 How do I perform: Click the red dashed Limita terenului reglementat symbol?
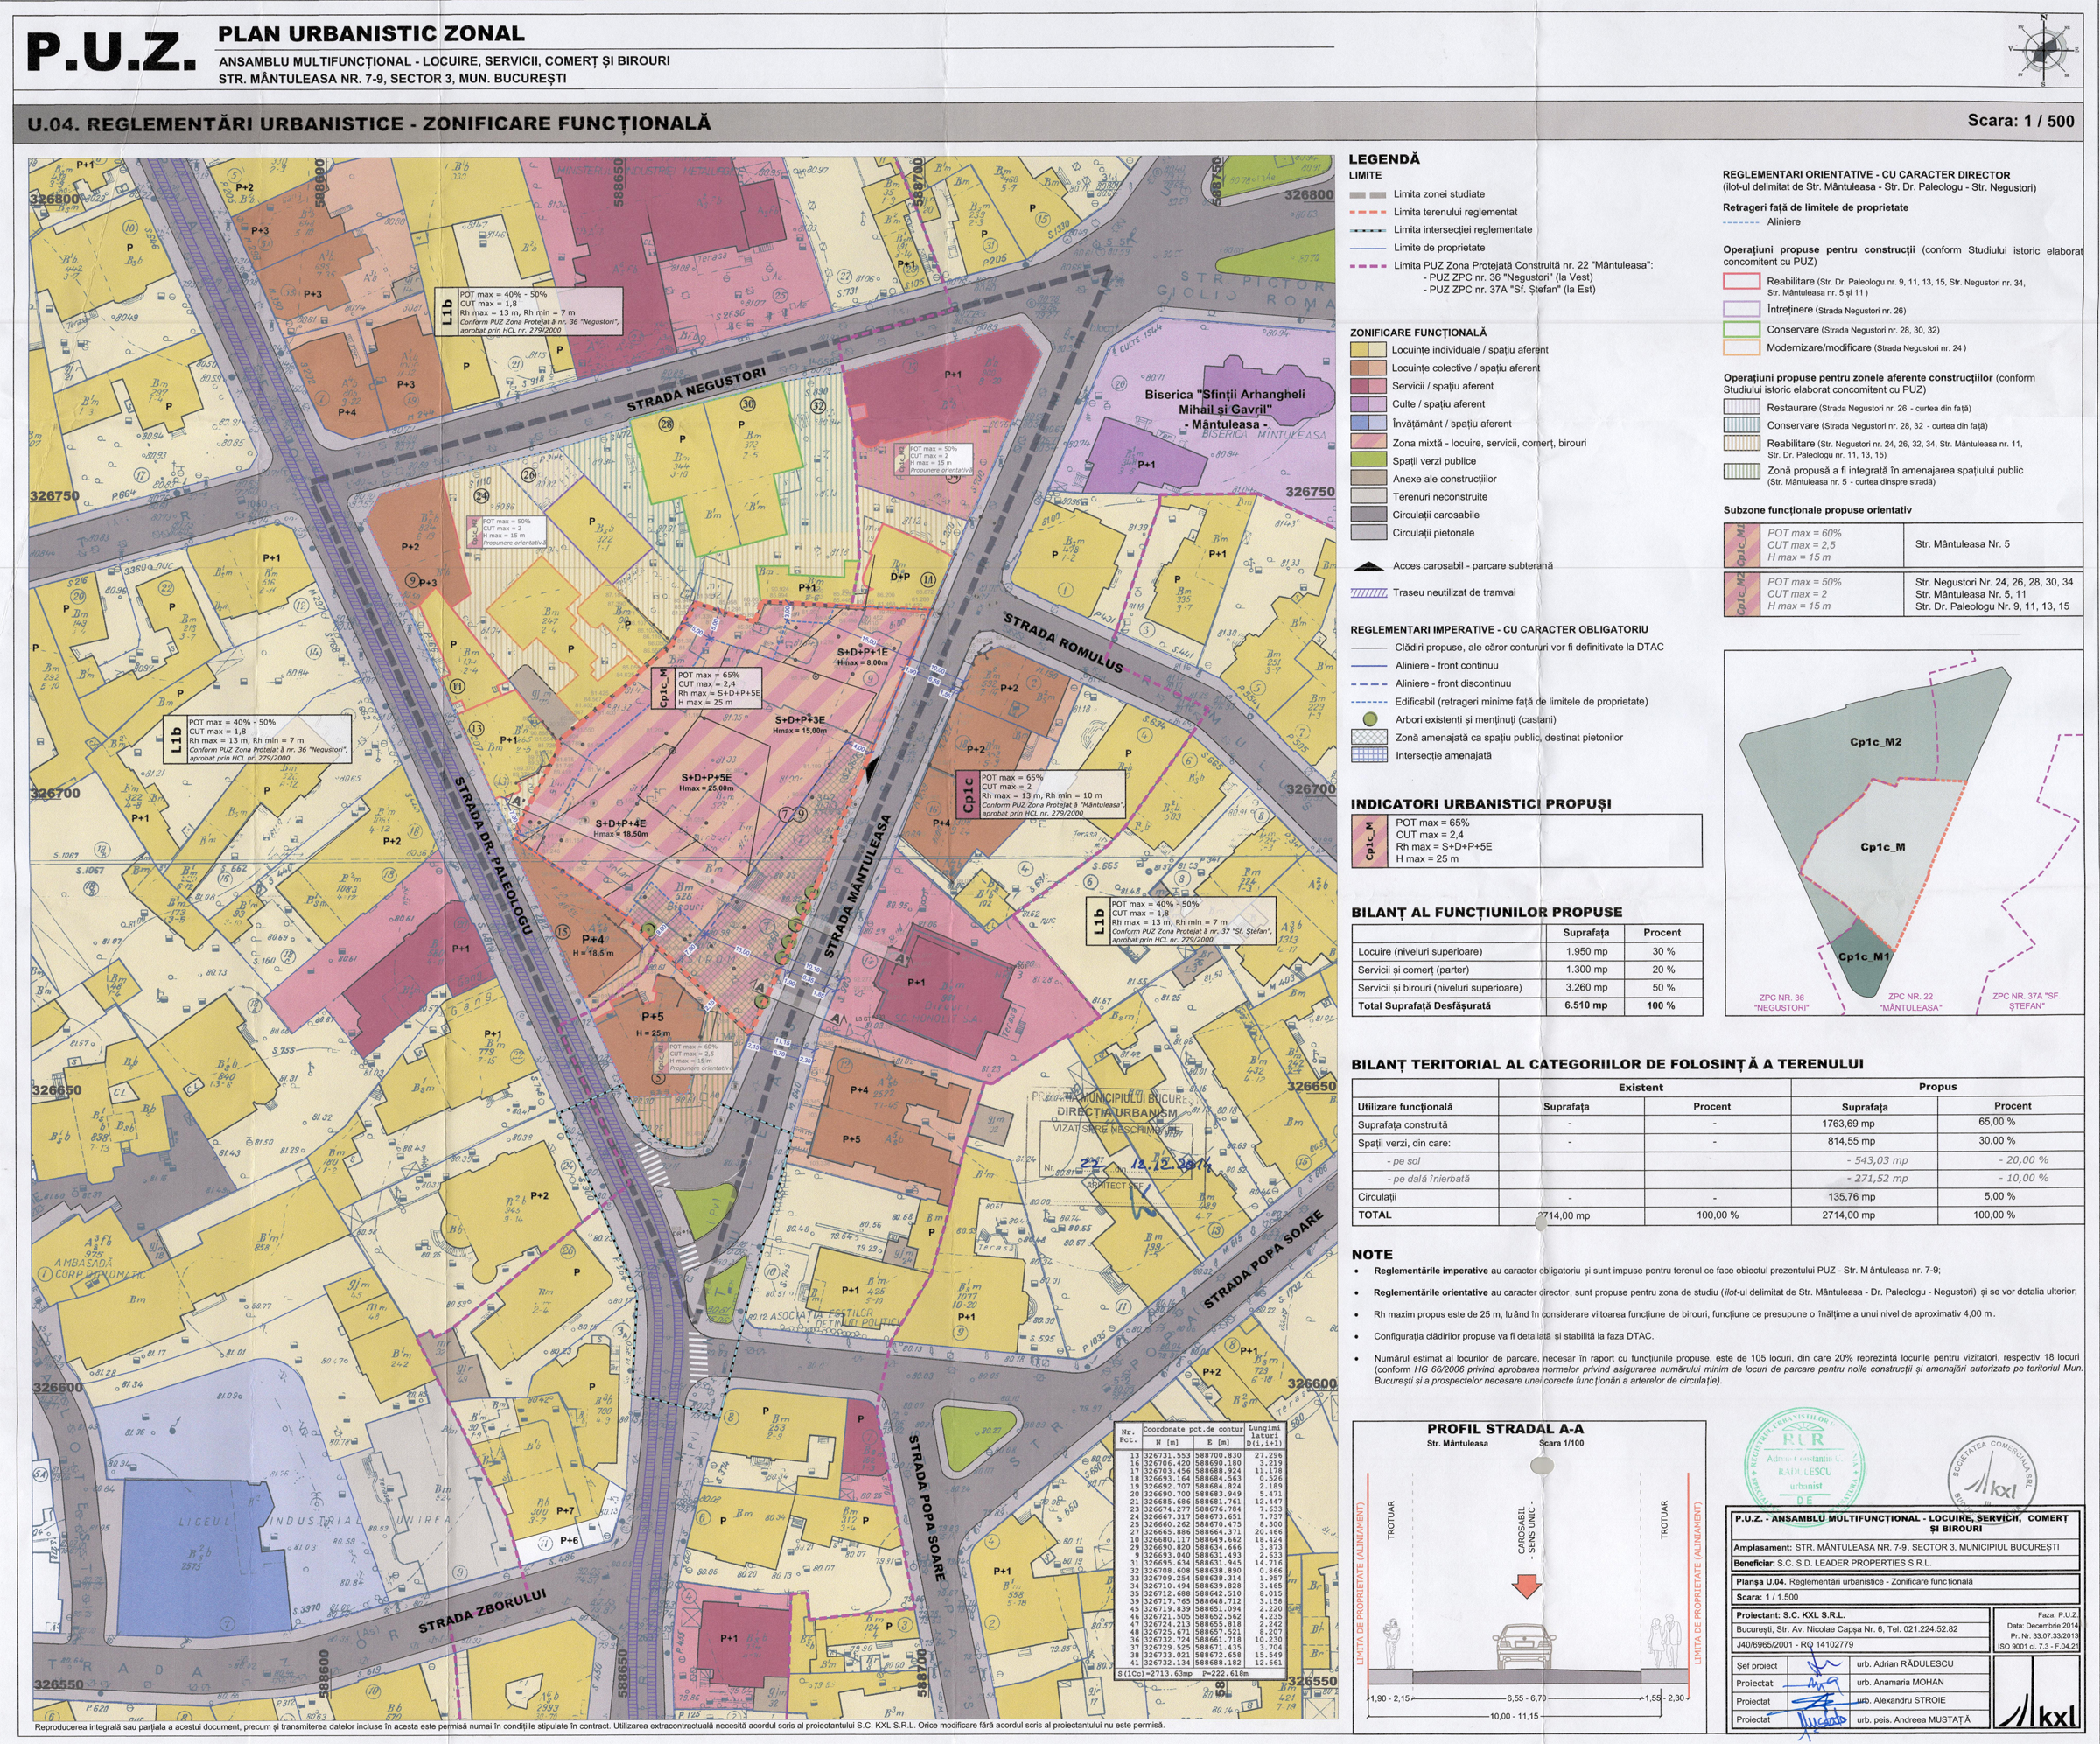pyautogui.click(x=1367, y=213)
